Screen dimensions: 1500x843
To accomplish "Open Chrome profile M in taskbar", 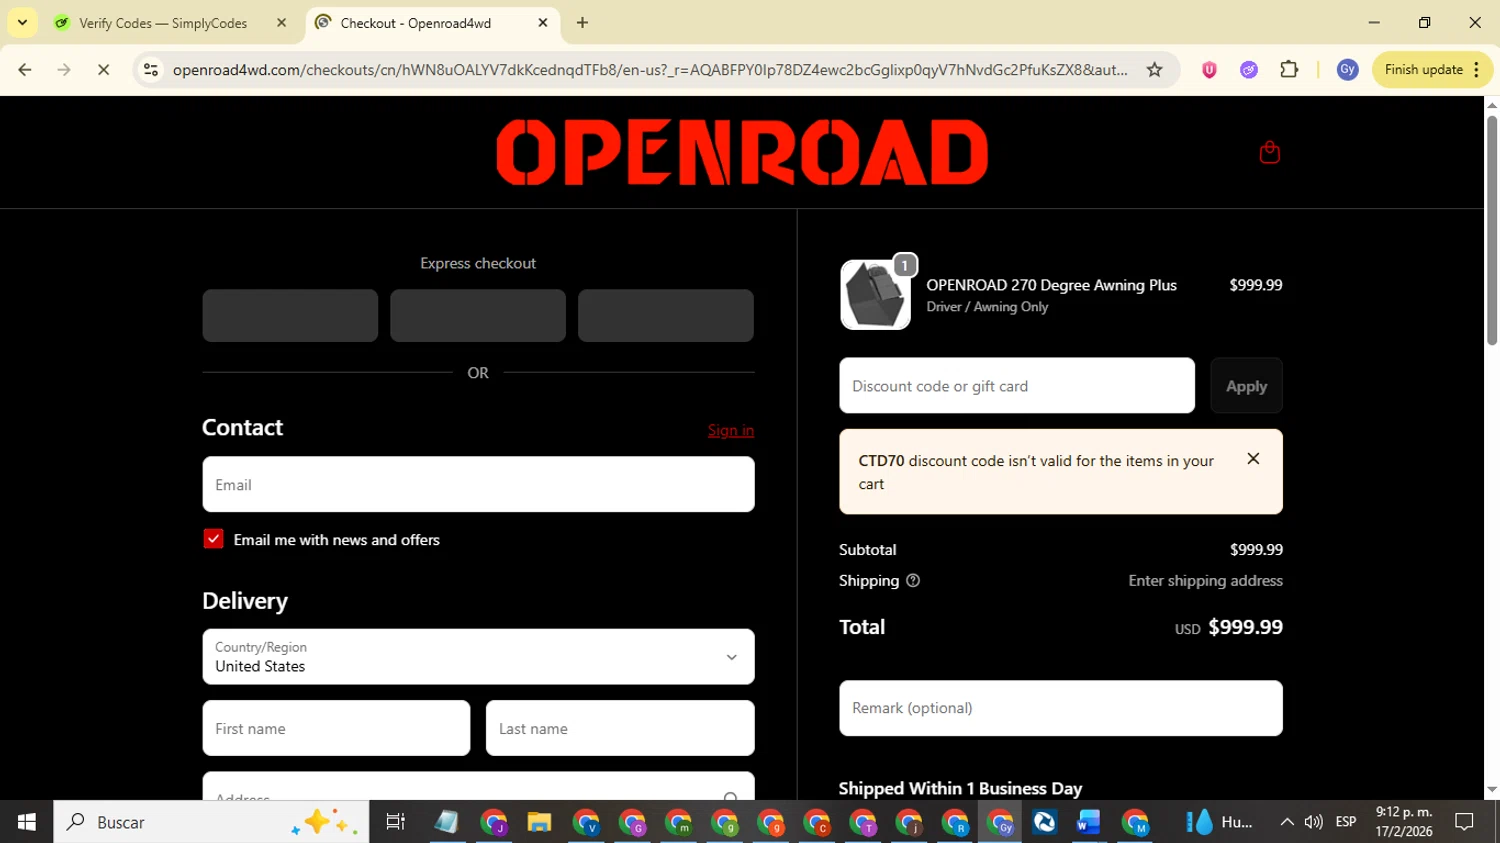I will (1135, 822).
